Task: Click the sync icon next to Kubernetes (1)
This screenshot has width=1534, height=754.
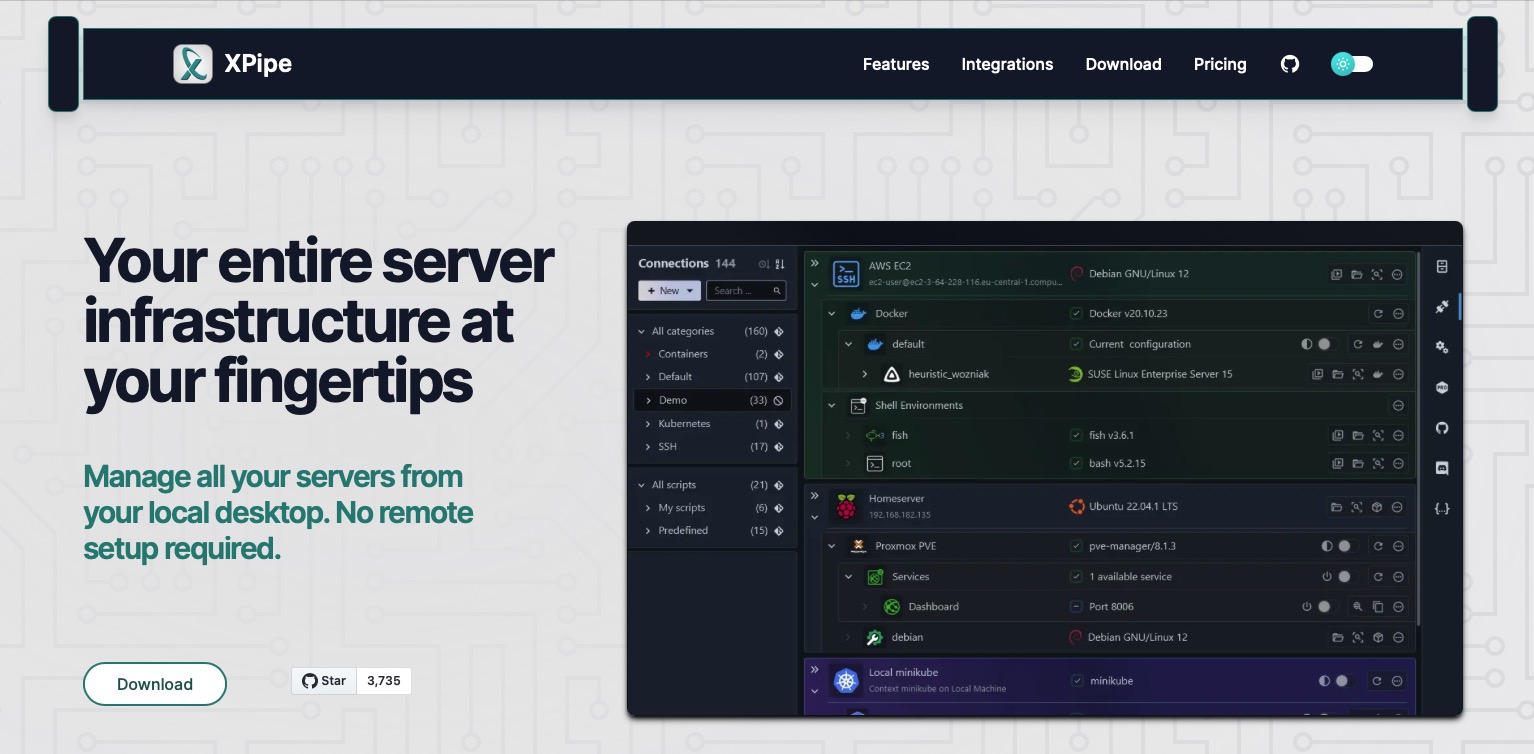Action: 778,424
